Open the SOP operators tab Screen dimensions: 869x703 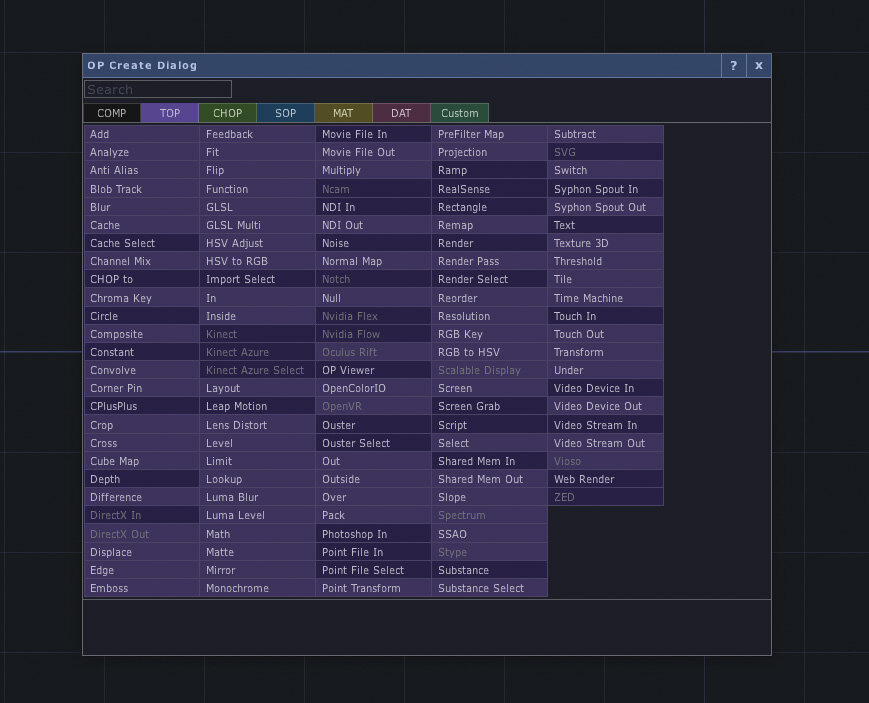pos(286,113)
